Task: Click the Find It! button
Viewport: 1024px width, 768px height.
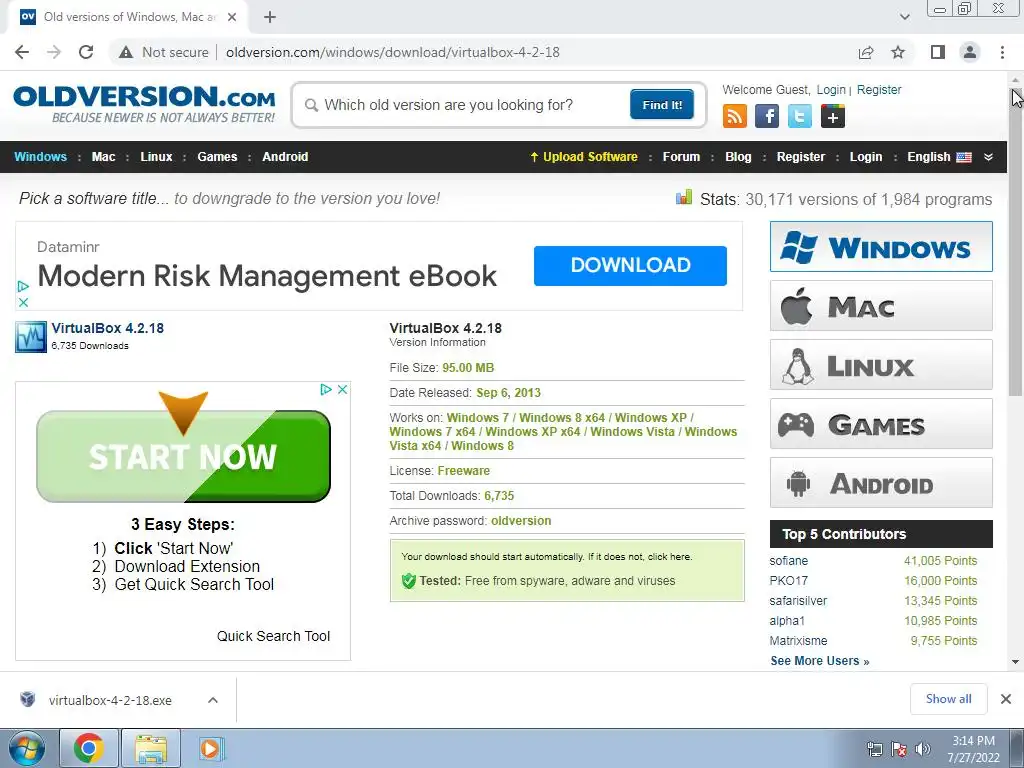Action: pos(662,104)
